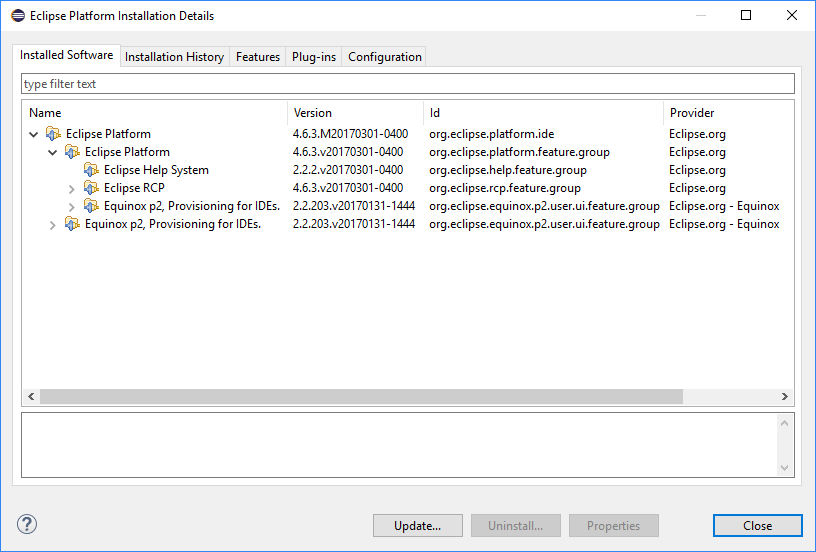Image resolution: width=816 pixels, height=552 pixels.
Task: Click the Close button
Action: 758,525
